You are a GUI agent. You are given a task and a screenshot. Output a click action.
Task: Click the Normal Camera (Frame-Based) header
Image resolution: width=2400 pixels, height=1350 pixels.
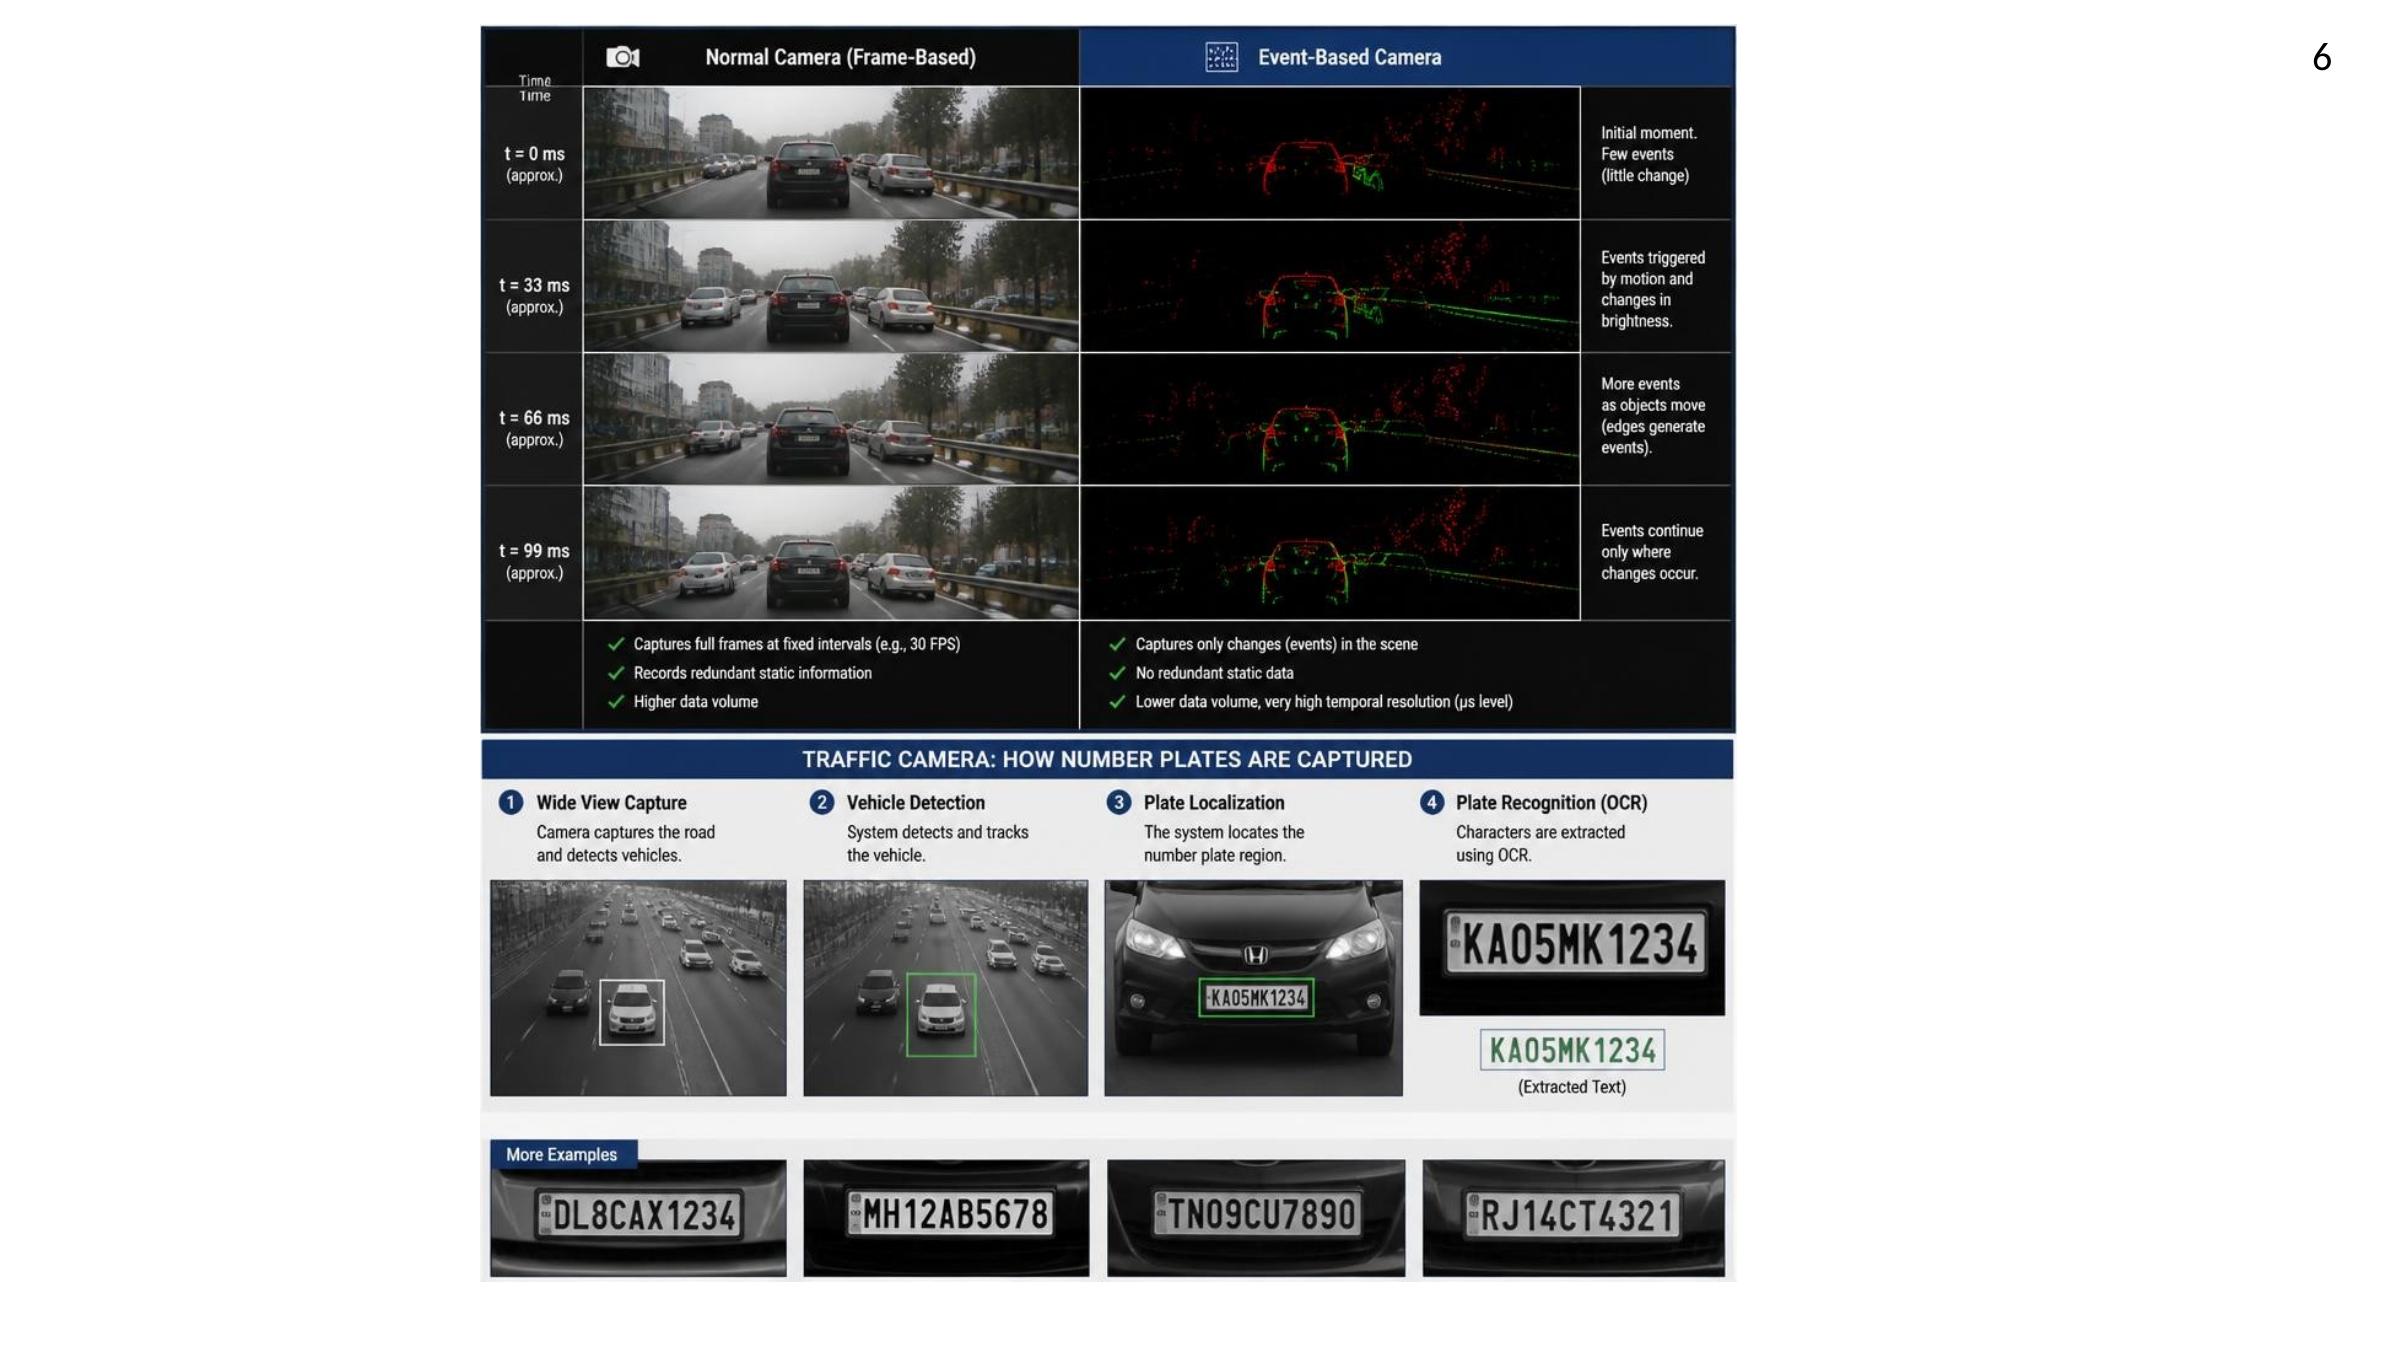point(840,57)
